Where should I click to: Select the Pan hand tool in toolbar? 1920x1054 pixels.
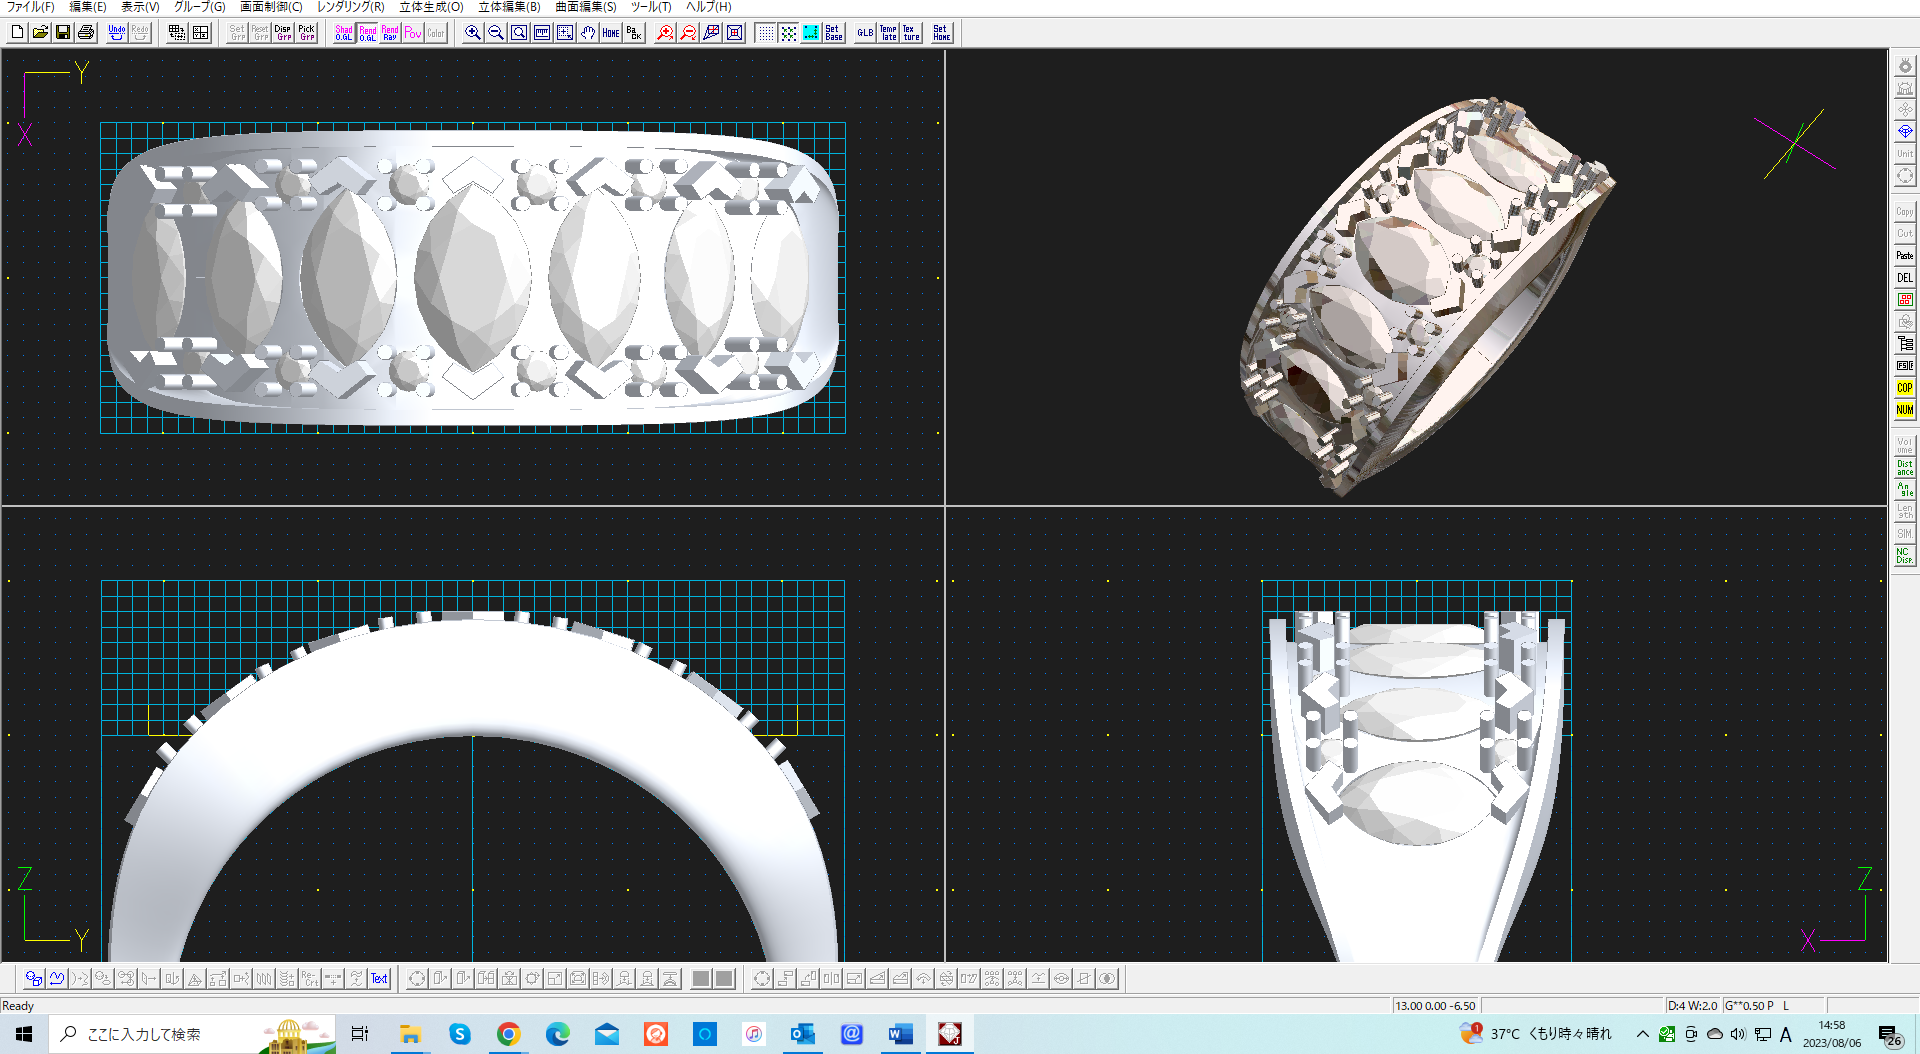pyautogui.click(x=588, y=33)
